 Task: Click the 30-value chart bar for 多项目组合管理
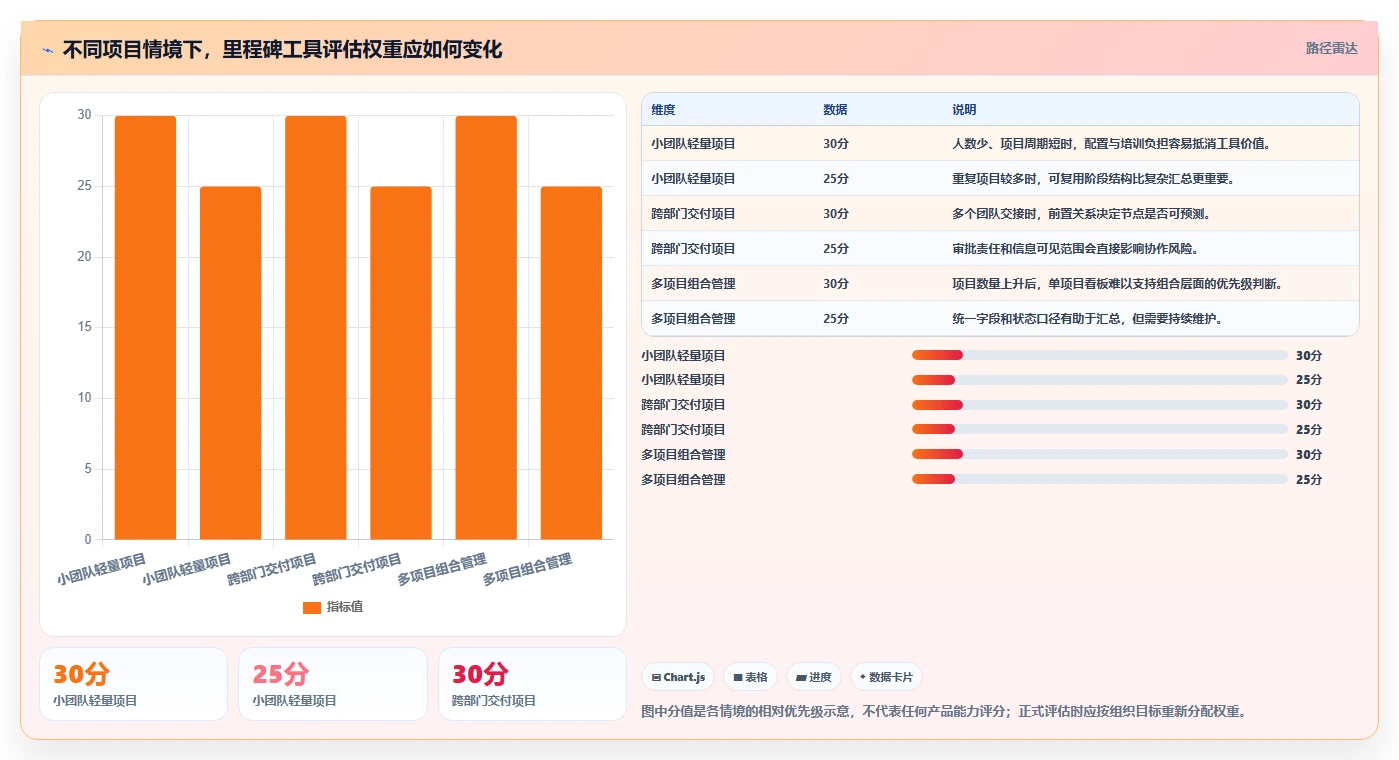(x=486, y=328)
